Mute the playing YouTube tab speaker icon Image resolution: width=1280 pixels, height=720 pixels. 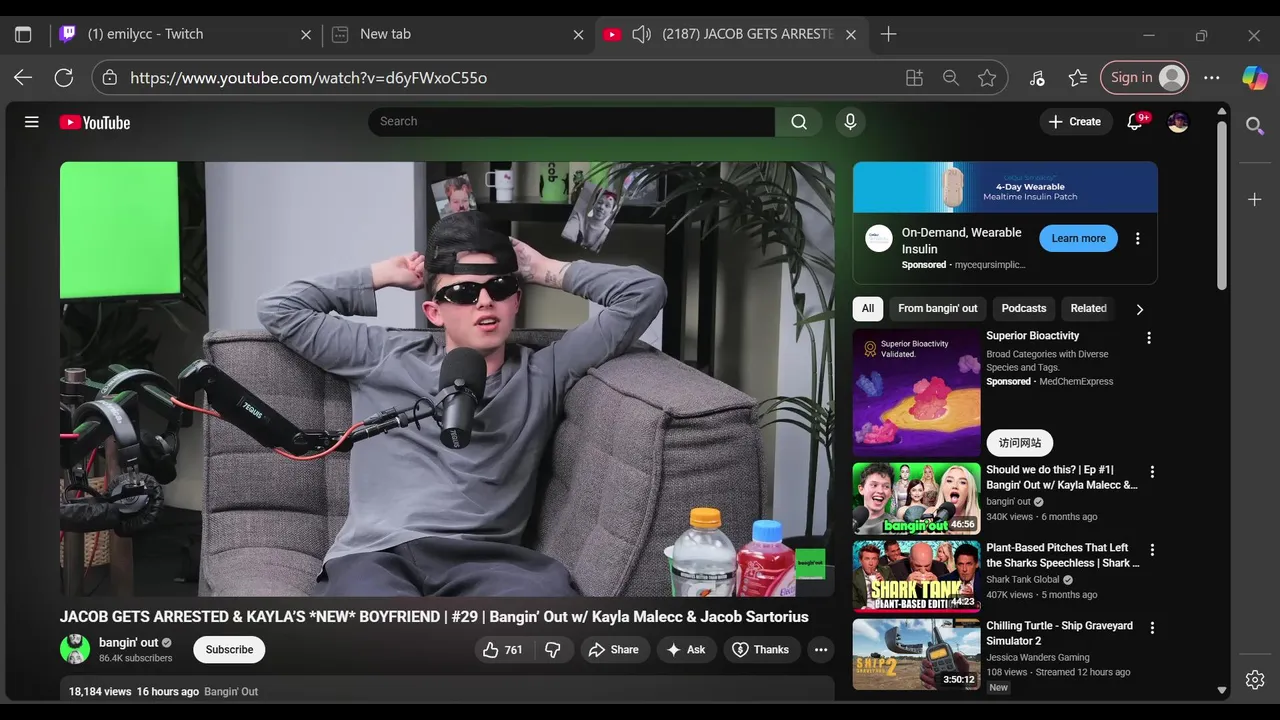(x=642, y=34)
